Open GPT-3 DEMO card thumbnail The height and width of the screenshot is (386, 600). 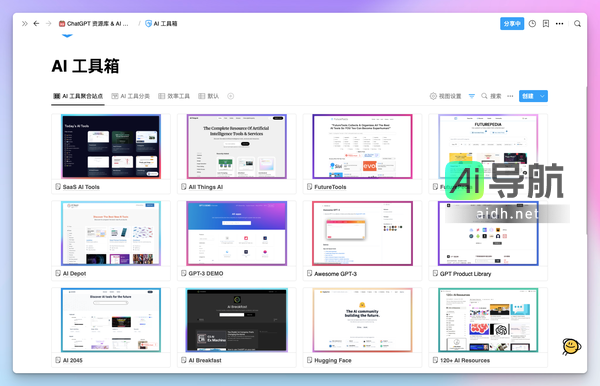coord(236,233)
